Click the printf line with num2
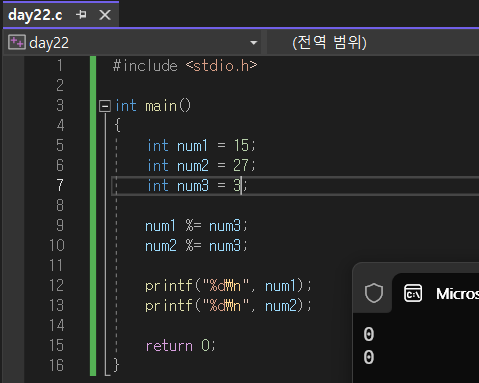Viewport: 479px width, 383px height. pyautogui.click(x=228, y=306)
